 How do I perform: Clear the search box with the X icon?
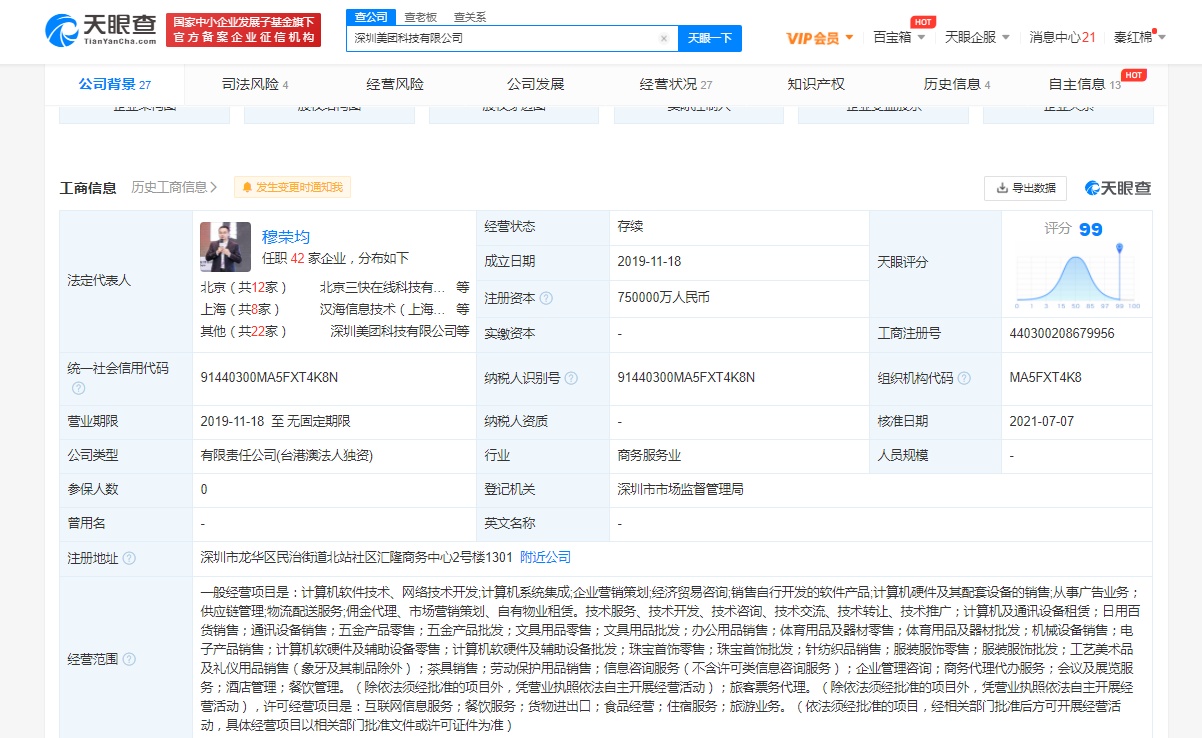663,39
